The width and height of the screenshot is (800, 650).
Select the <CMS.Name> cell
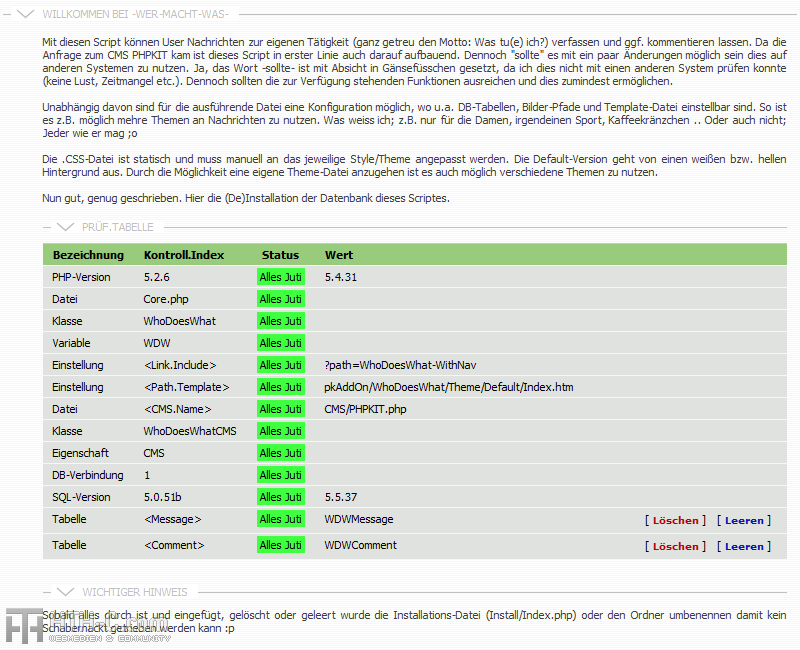tap(178, 409)
